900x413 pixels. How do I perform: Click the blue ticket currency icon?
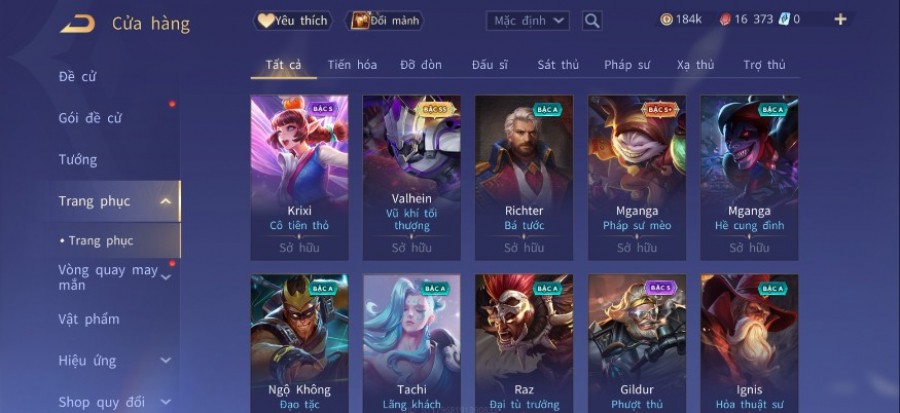784,19
